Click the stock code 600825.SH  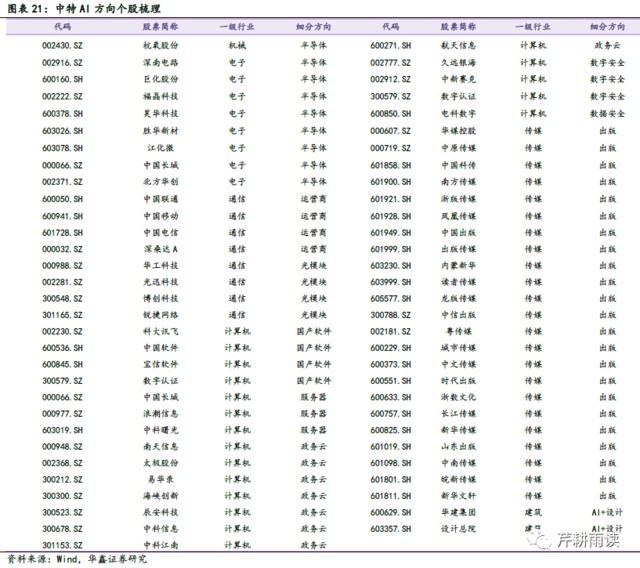point(391,430)
